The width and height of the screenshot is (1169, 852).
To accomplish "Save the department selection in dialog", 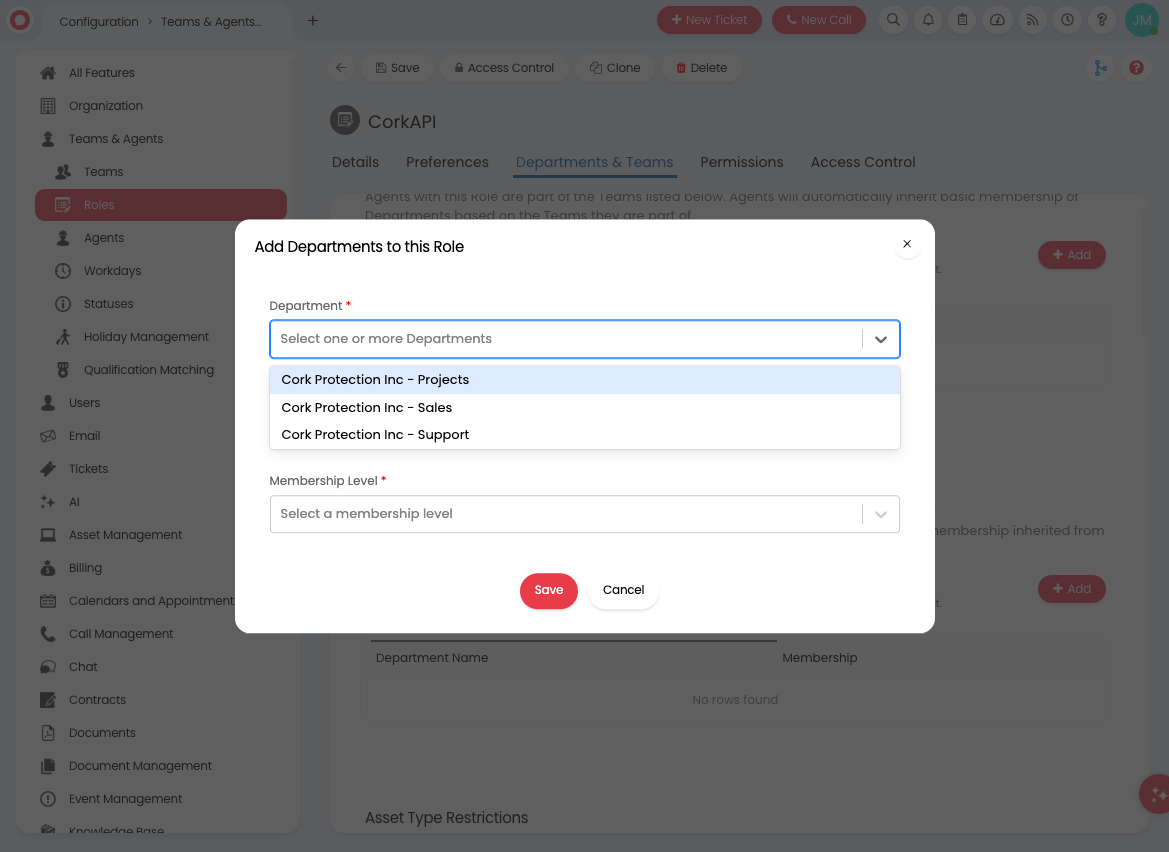I will click(x=549, y=590).
